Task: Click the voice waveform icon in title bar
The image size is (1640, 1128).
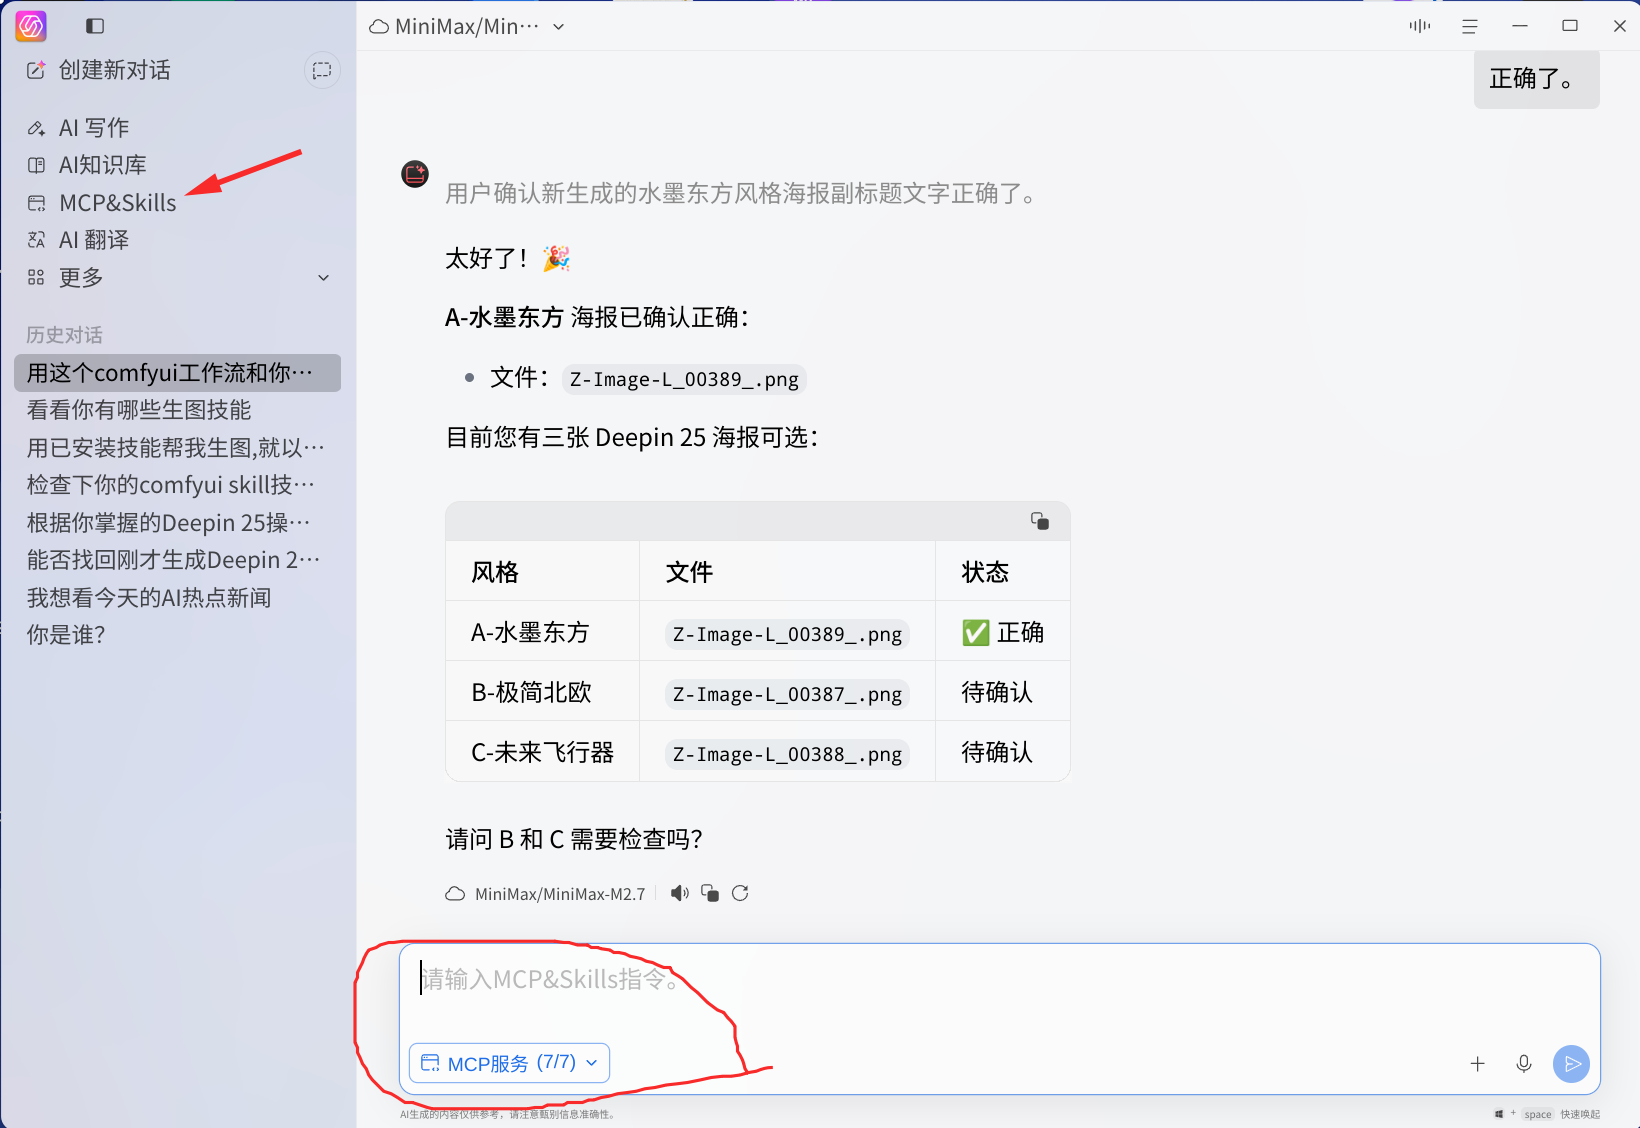Action: 1419,26
